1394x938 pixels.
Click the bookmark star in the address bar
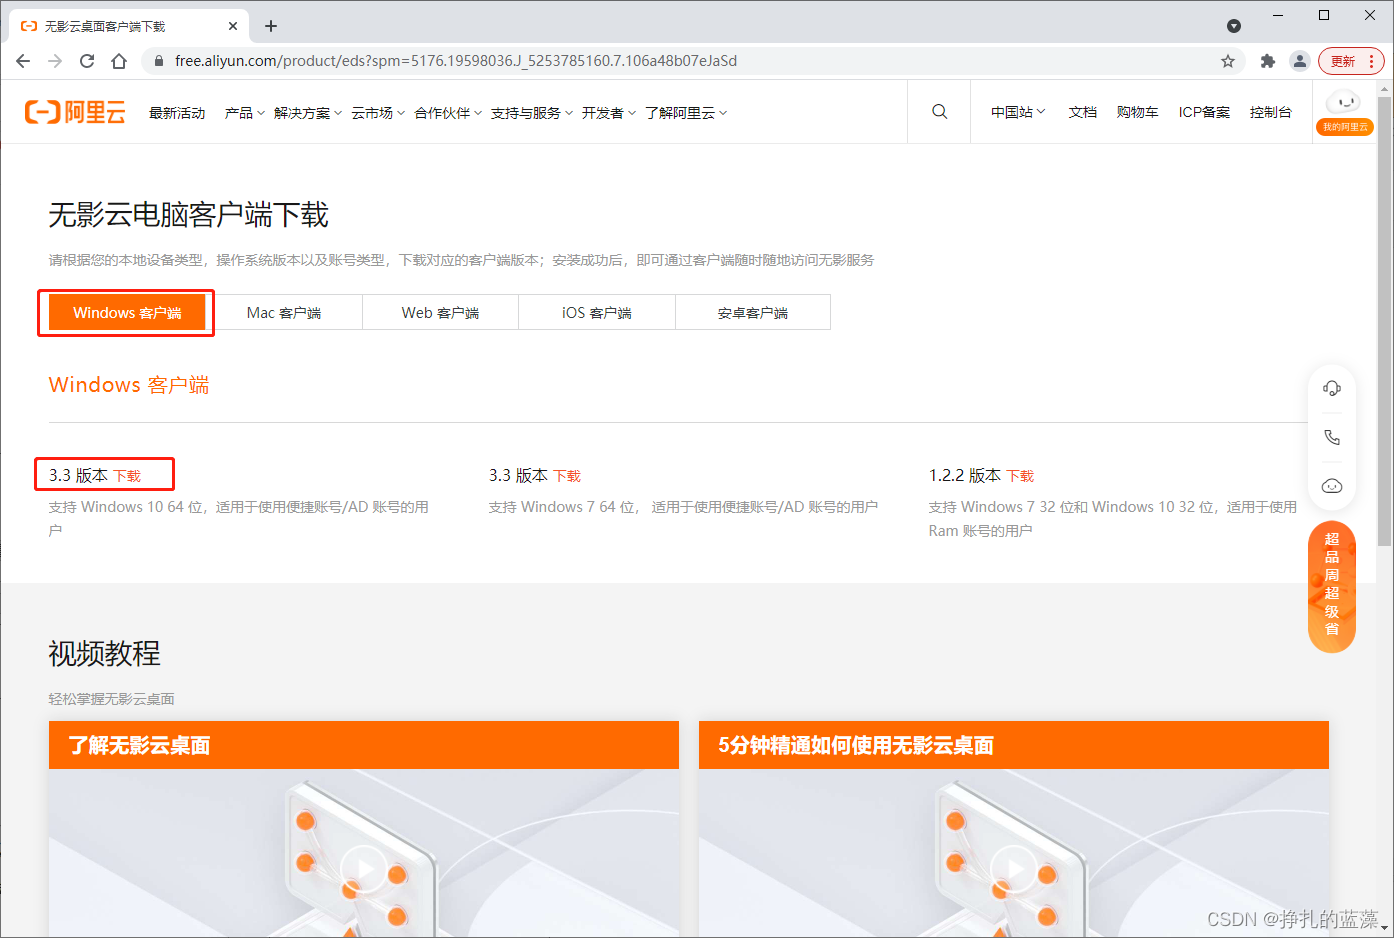point(1228,60)
